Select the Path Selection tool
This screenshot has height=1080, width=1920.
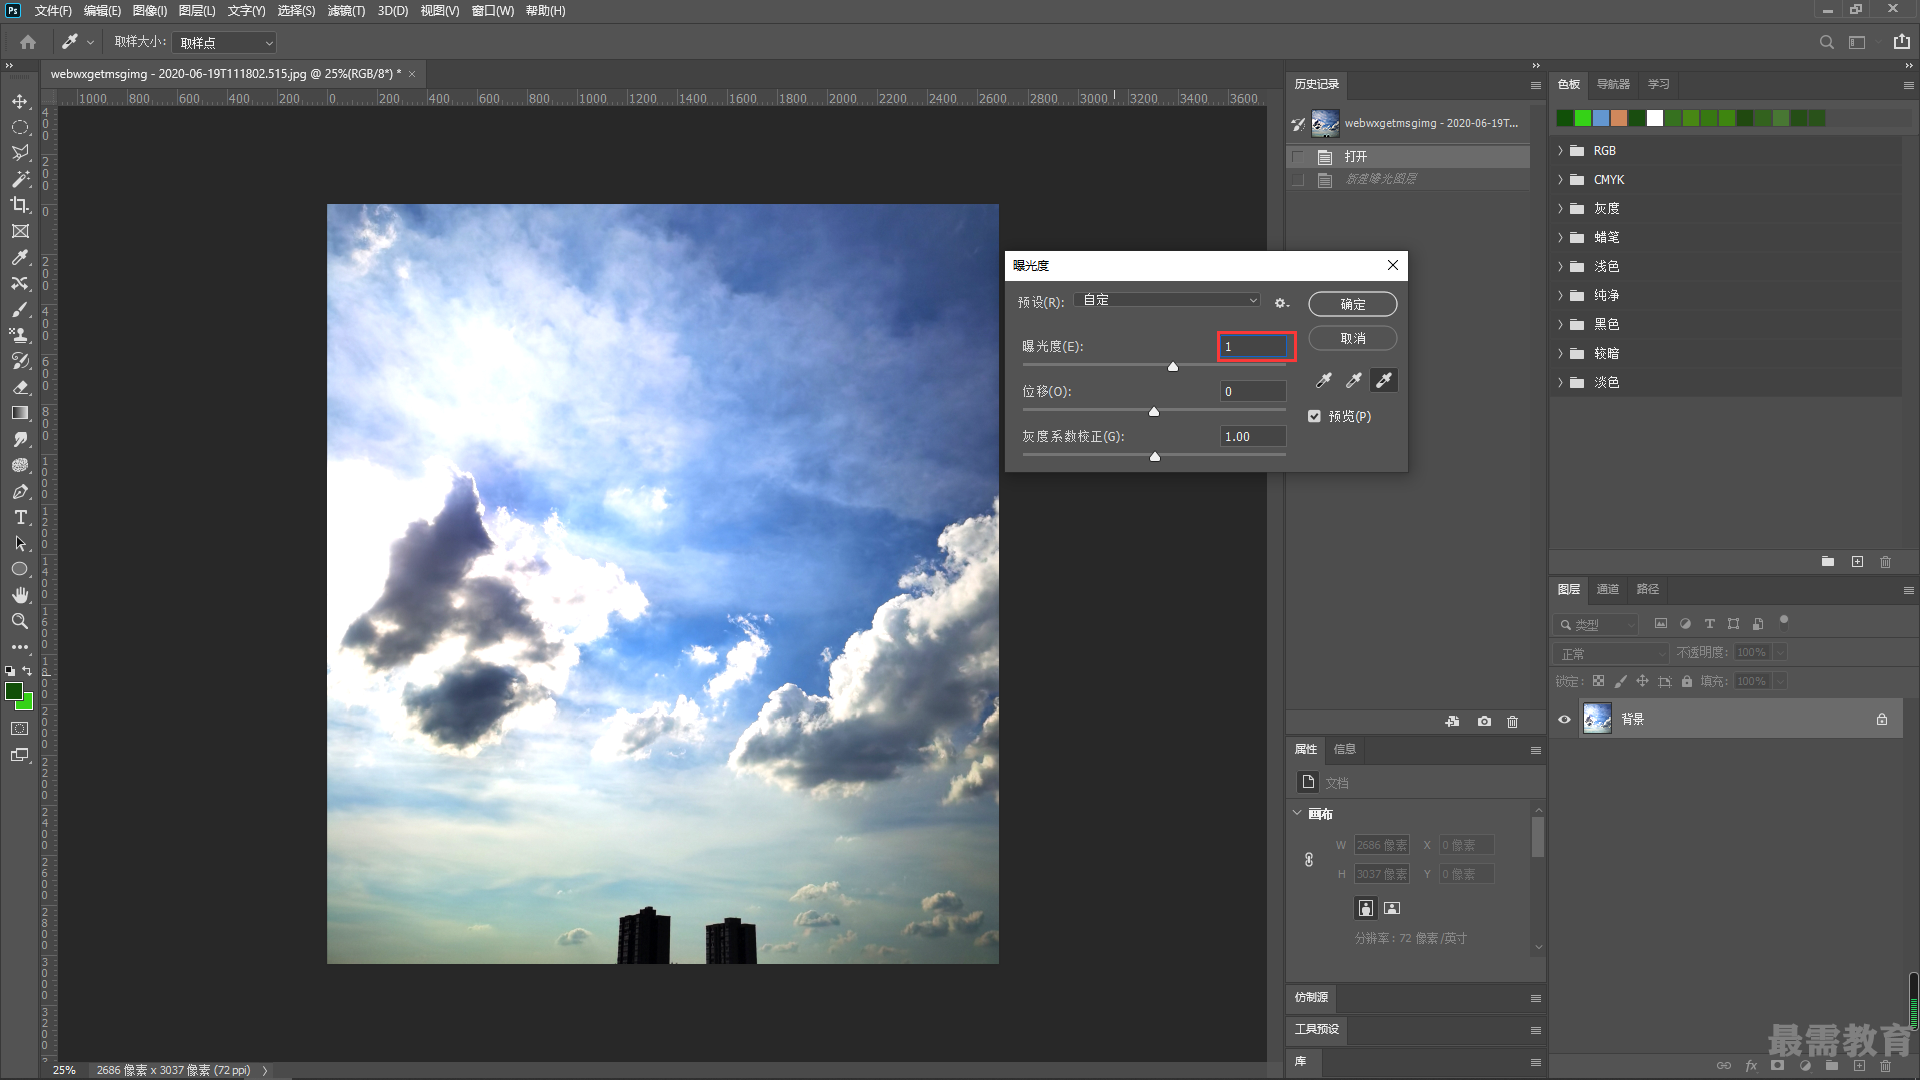point(20,543)
